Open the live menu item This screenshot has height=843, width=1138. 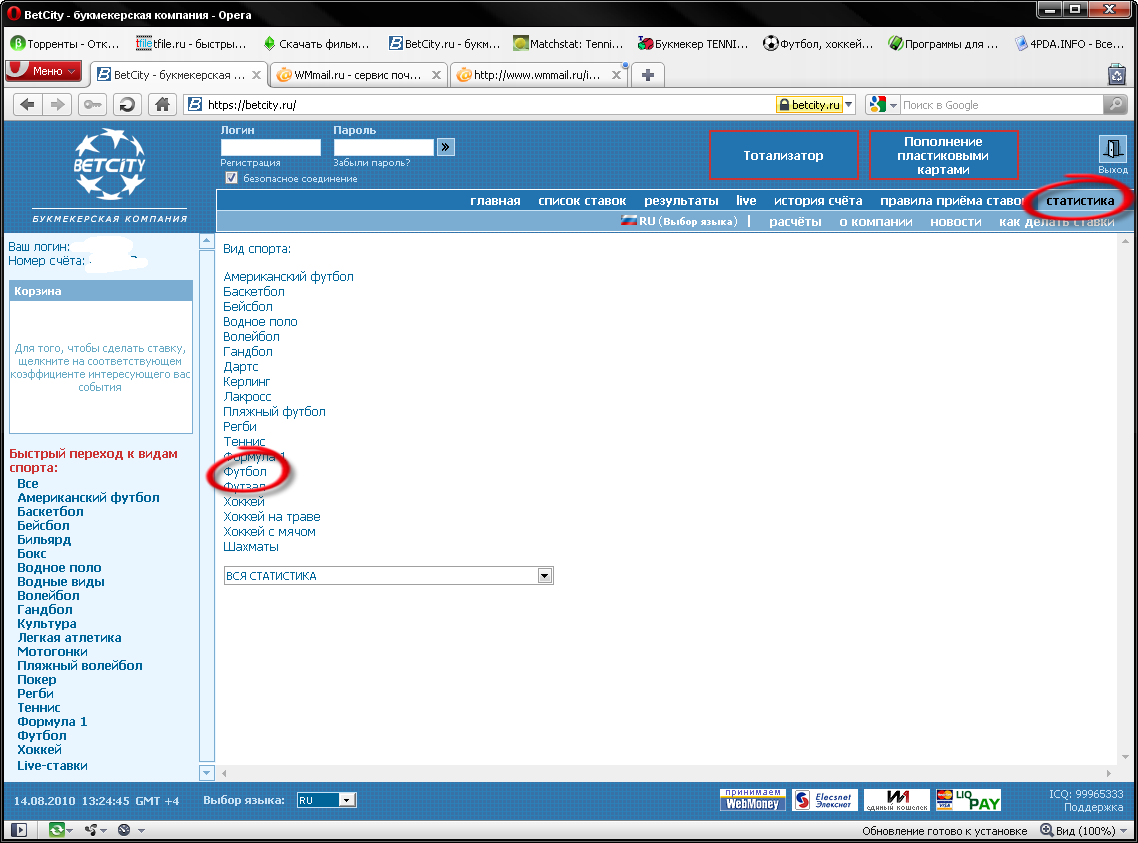click(746, 201)
